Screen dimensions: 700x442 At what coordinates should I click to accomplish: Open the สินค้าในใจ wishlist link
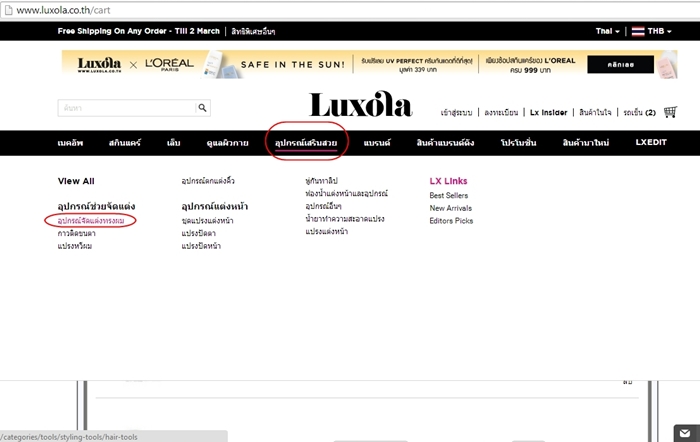595,113
